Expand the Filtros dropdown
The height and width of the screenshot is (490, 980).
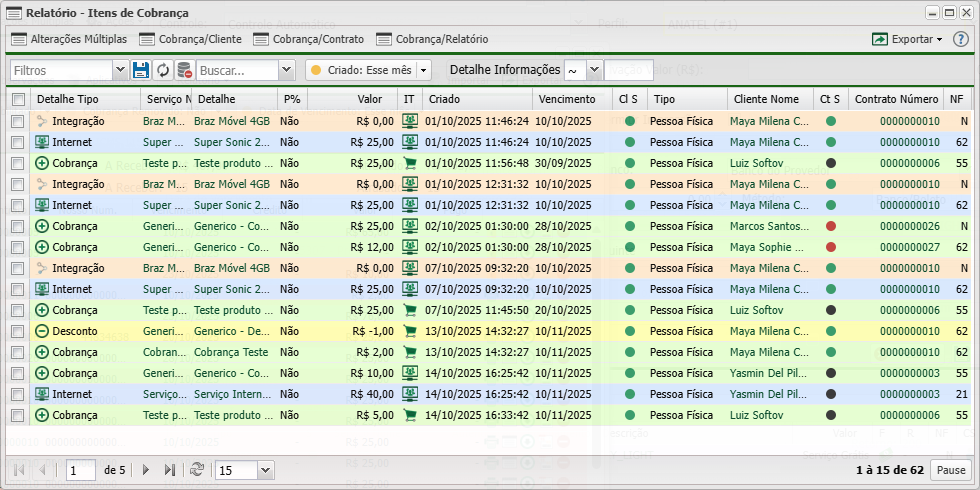click(120, 70)
